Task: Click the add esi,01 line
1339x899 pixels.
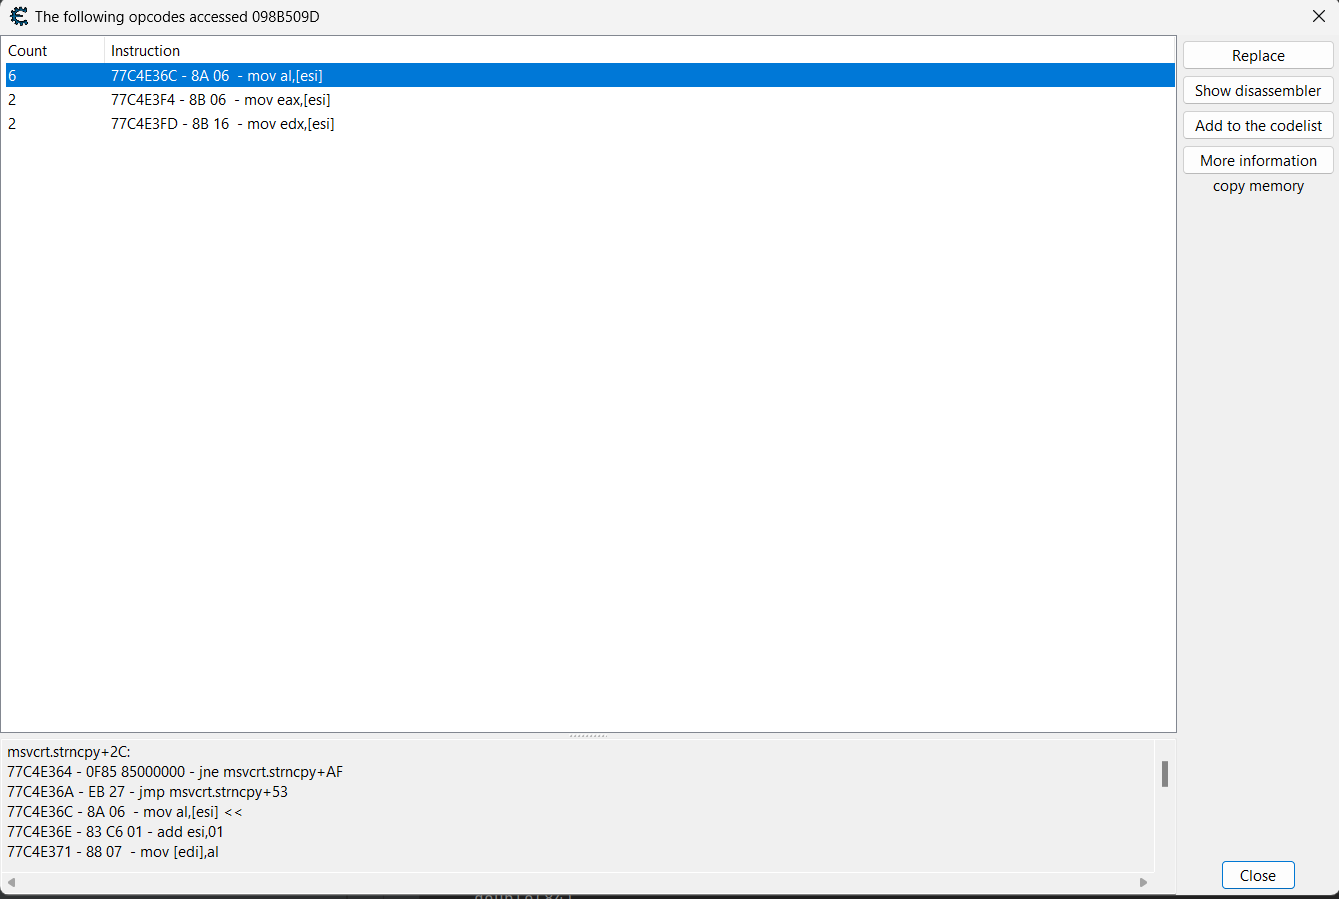Action: 115,832
